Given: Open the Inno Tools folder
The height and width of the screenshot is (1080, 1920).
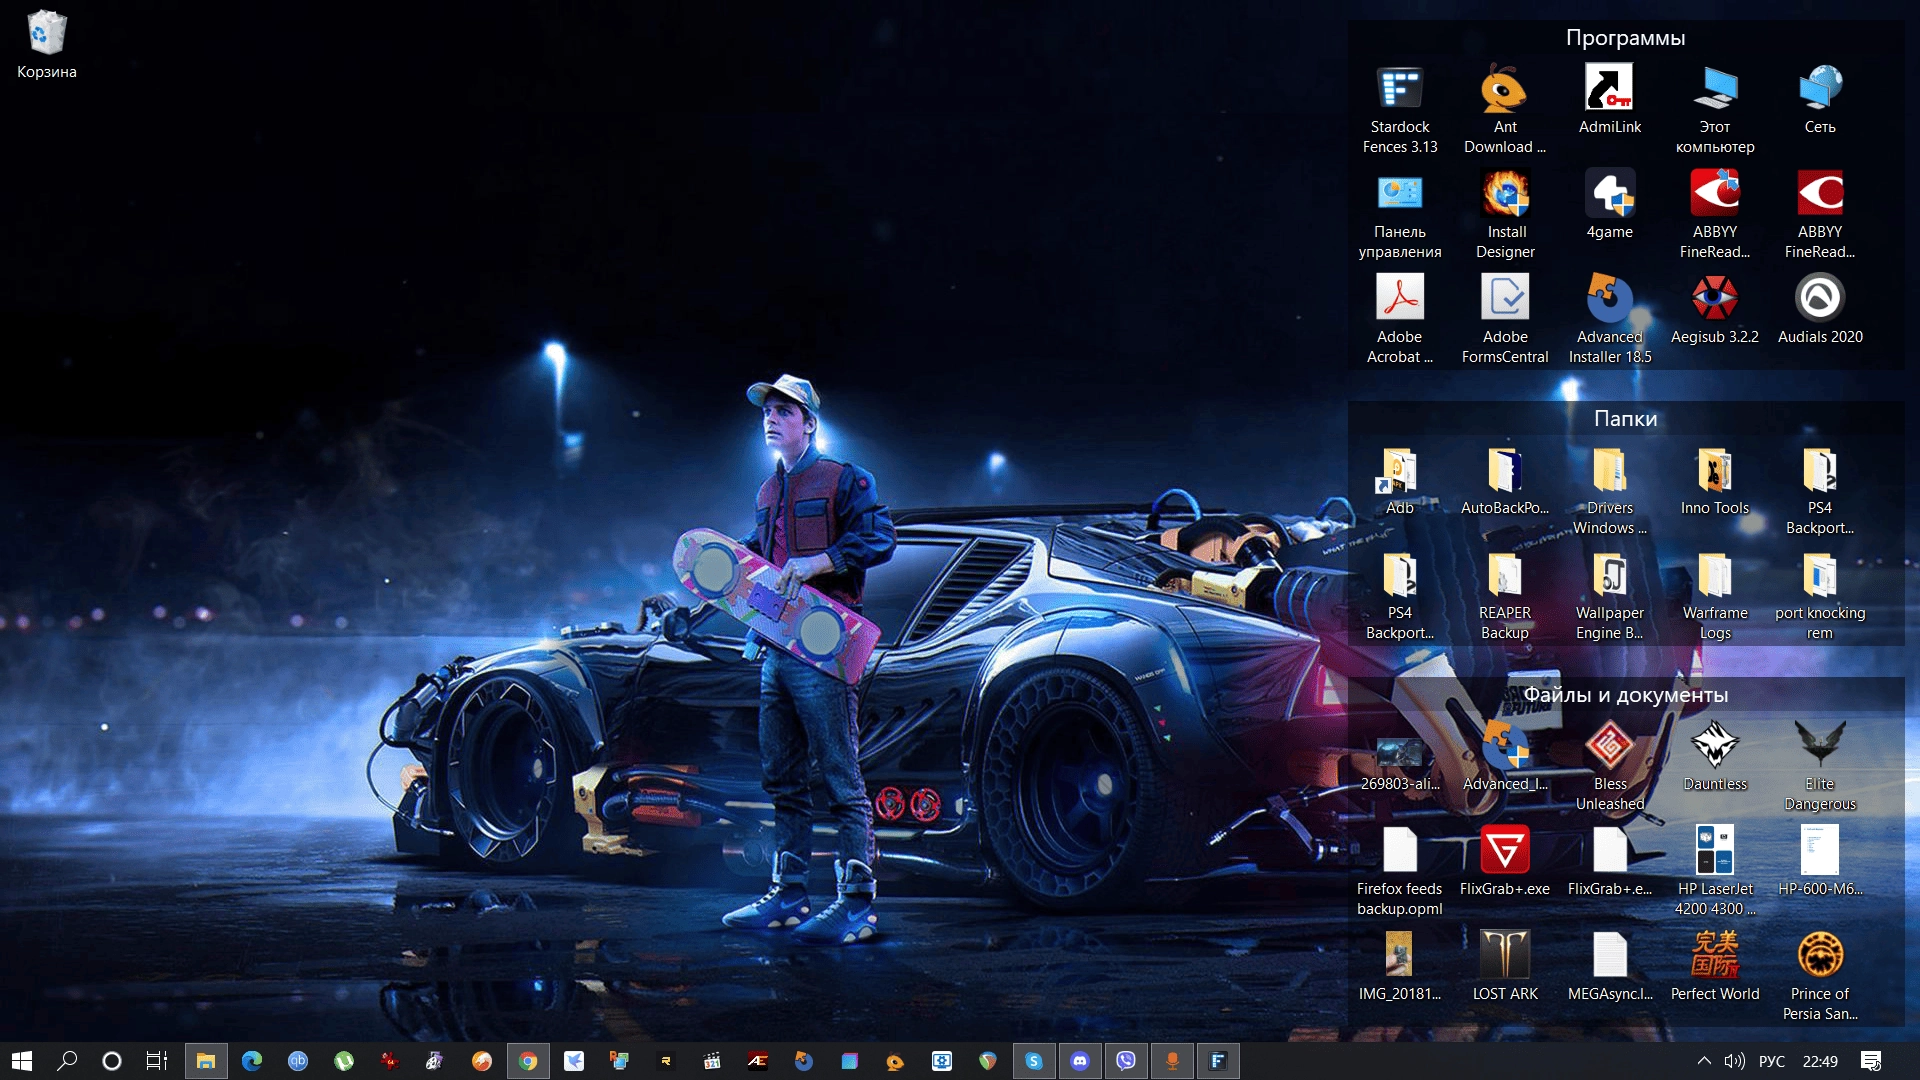Looking at the screenshot, I should click(x=1715, y=481).
